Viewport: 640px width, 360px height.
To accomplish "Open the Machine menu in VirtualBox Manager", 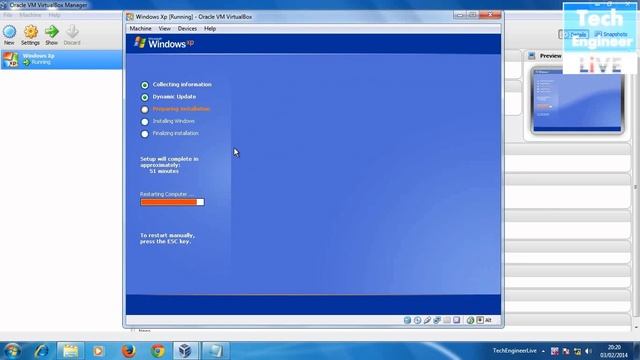I will coord(30,15).
